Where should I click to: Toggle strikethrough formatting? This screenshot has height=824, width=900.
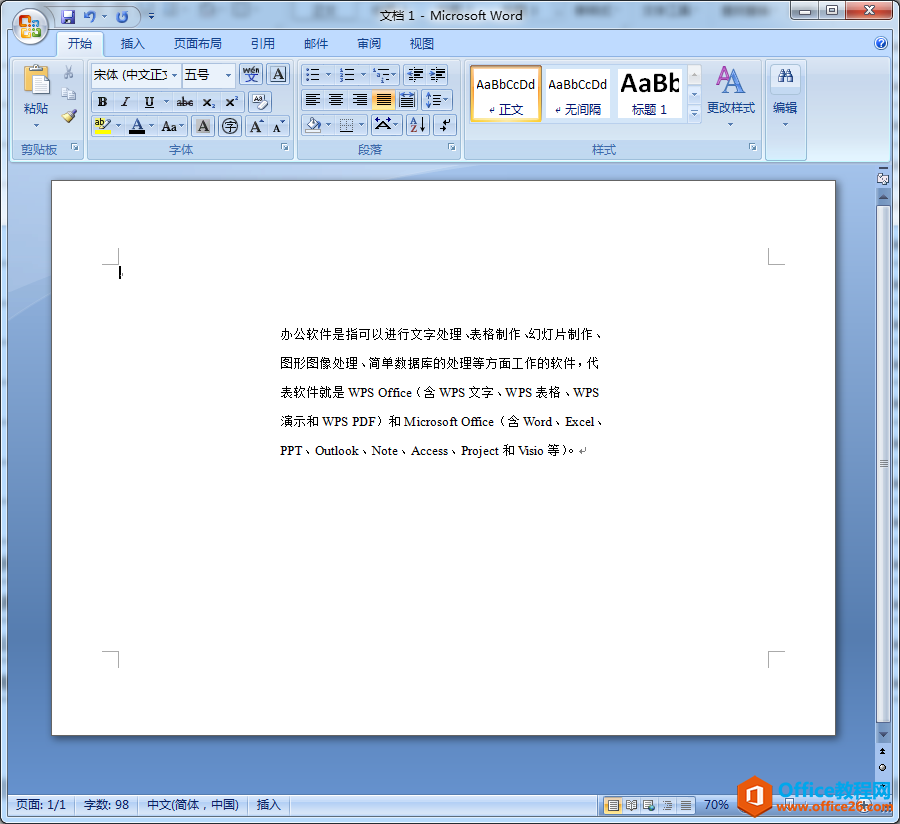[x=184, y=102]
